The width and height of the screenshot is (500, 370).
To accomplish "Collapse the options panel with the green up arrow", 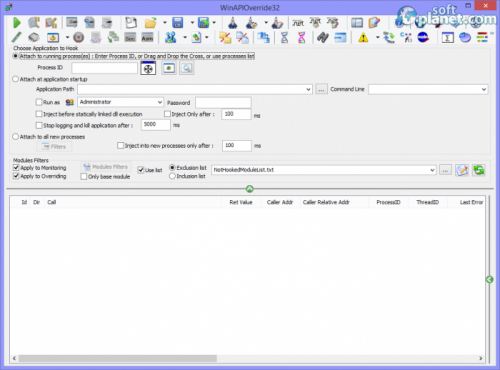I will coord(250,189).
